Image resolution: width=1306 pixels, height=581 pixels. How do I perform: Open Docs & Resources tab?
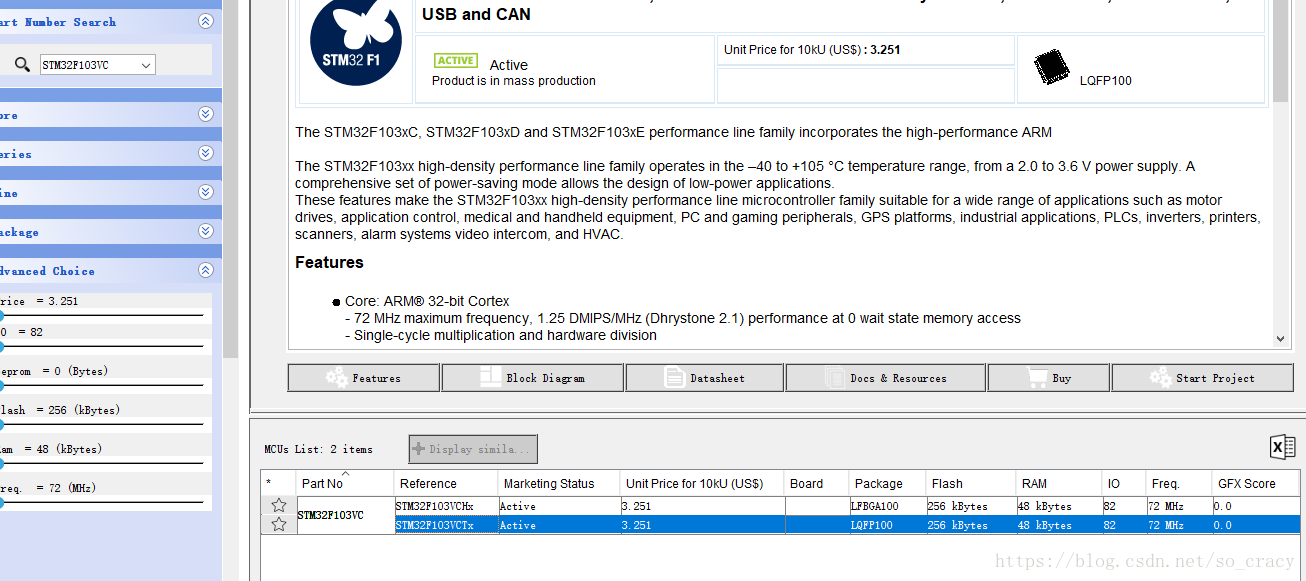[886, 378]
